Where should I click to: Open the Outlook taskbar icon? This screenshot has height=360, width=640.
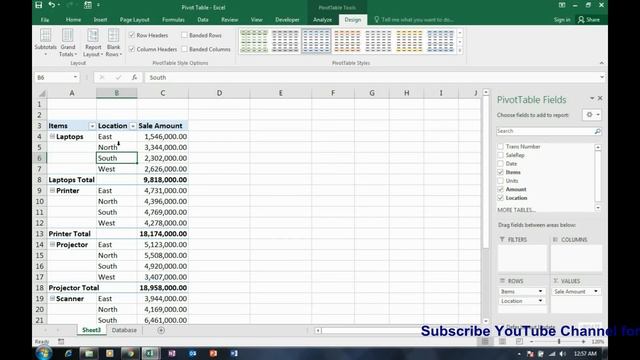pyautogui.click(x=193, y=353)
